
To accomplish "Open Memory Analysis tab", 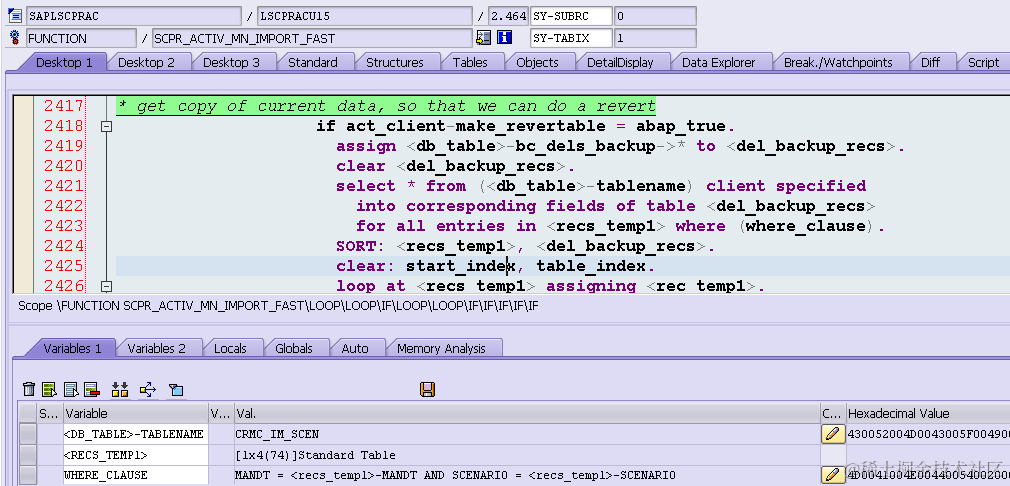I will click(x=441, y=348).
